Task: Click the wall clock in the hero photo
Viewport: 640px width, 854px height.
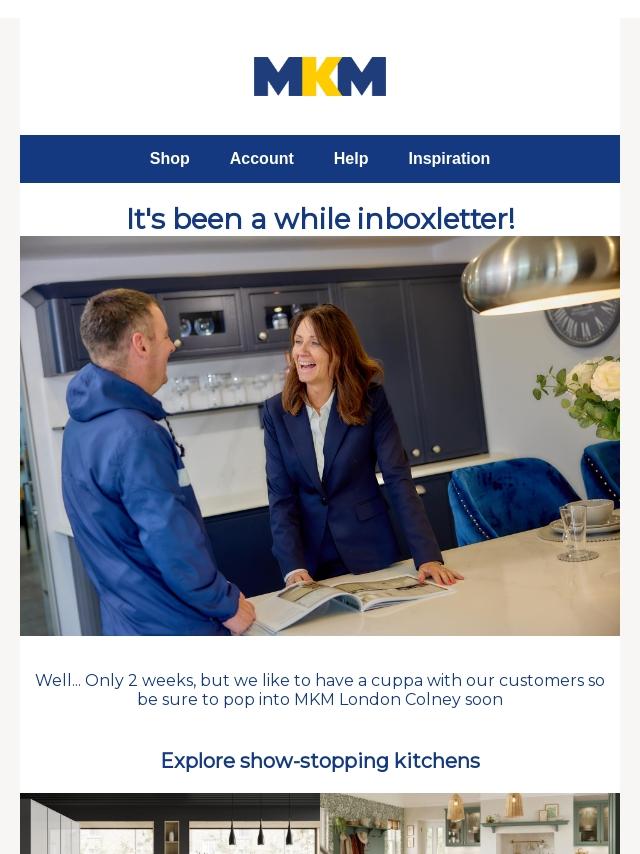Action: click(x=583, y=322)
